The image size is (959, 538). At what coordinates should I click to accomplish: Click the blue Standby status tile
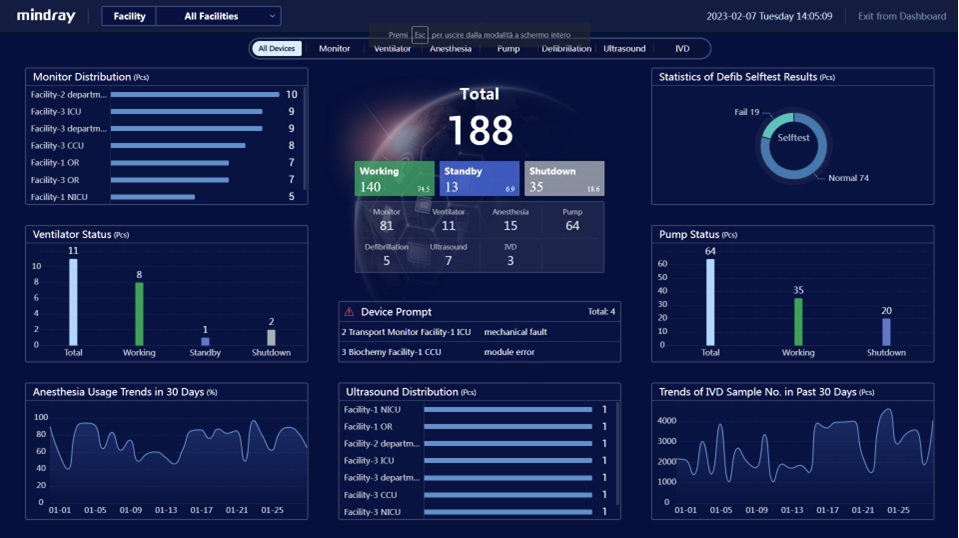479,179
